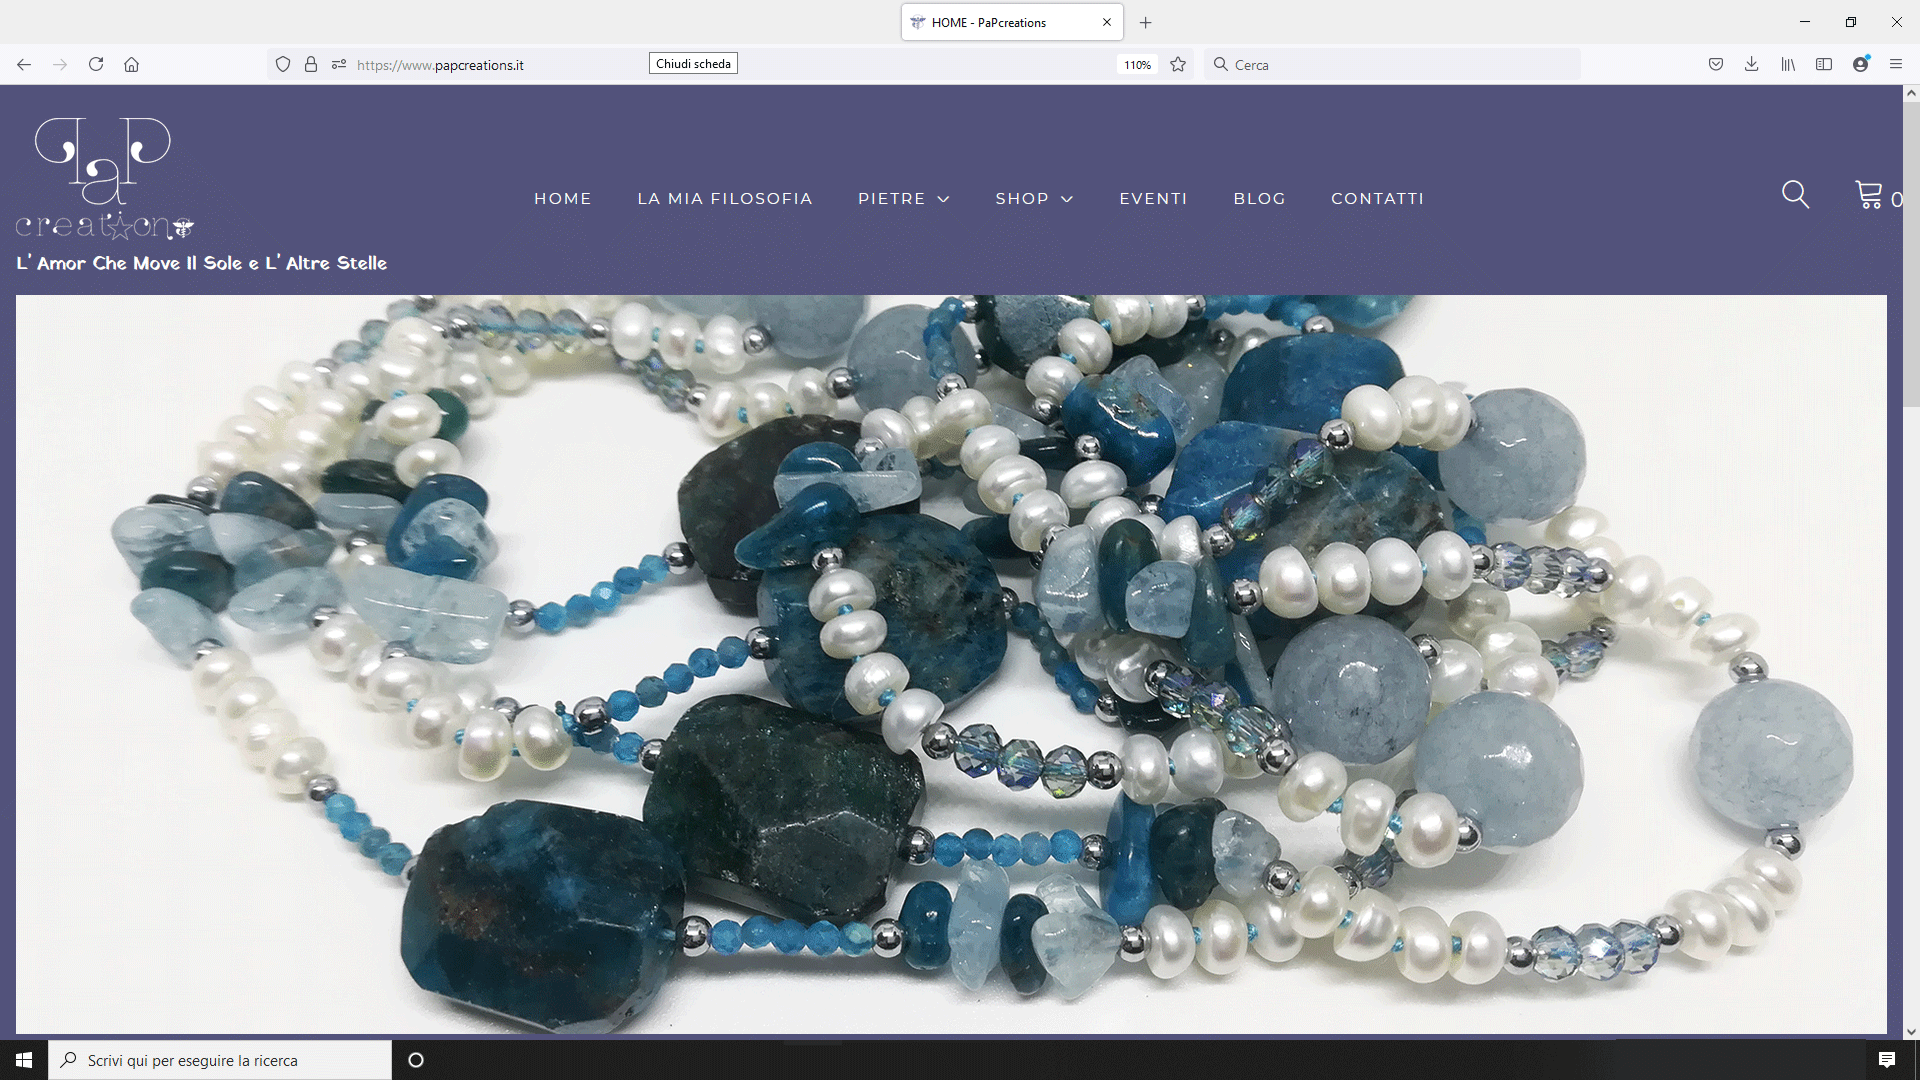Go back using the browser back arrow
Viewport: 1920px width, 1080px height.
[x=24, y=65]
